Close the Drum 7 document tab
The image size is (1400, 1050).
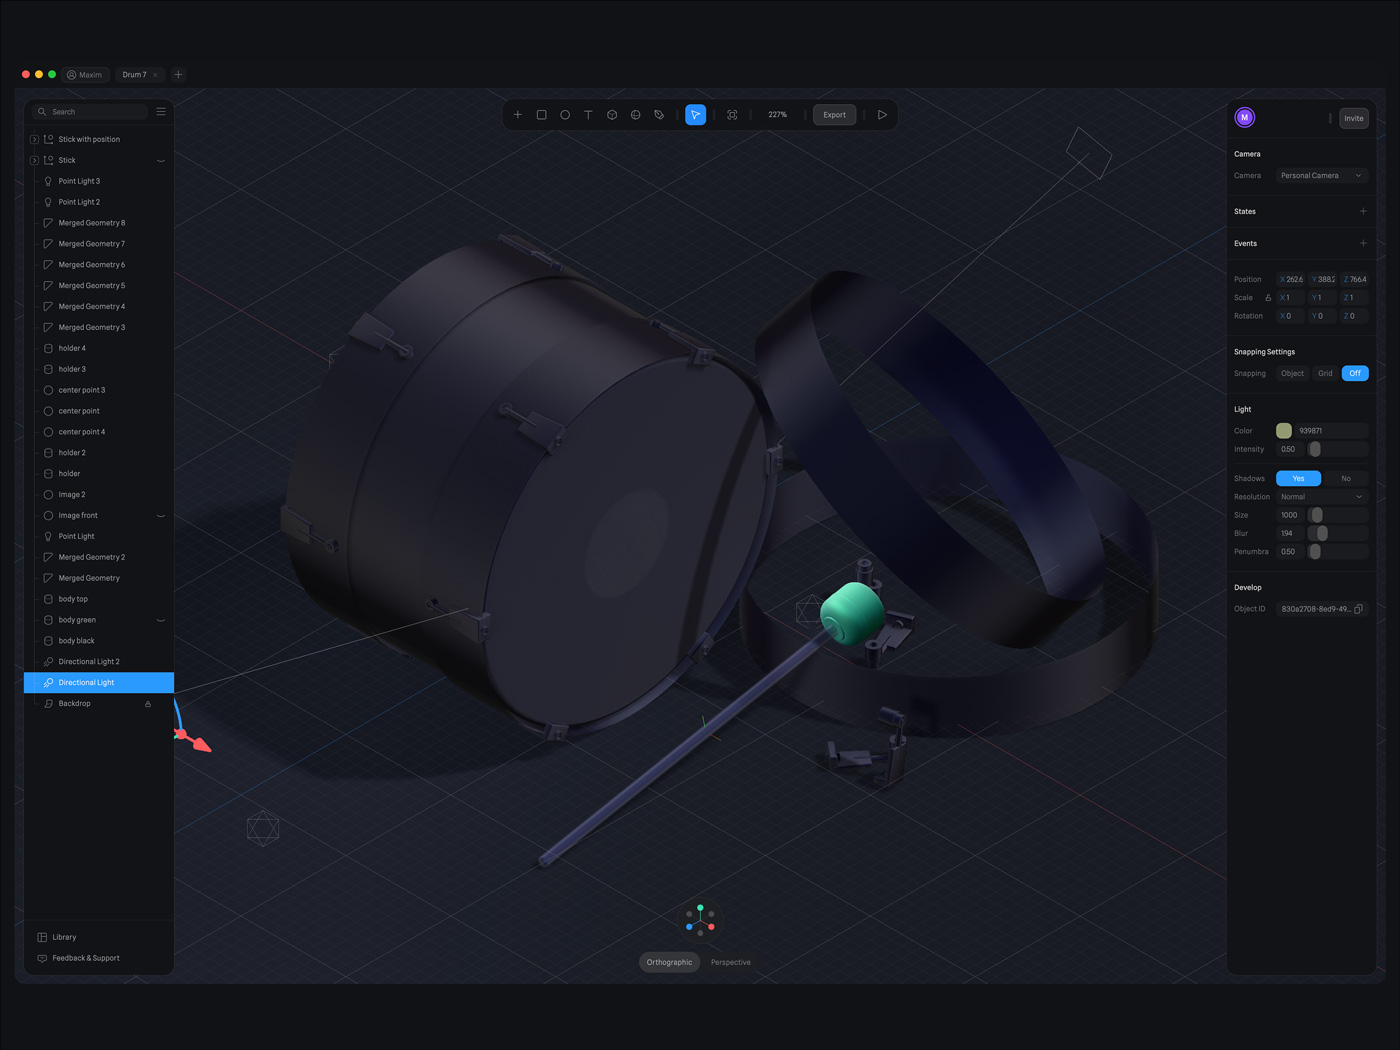coord(156,74)
